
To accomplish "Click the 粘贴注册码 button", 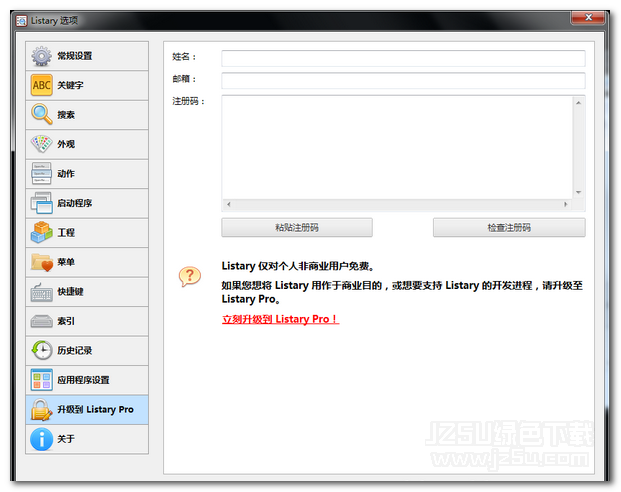I will tap(297, 227).
